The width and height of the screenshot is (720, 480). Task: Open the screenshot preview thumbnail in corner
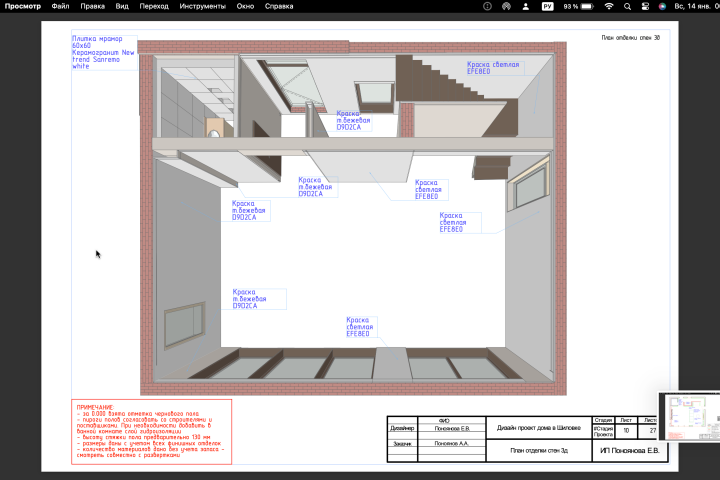689,417
